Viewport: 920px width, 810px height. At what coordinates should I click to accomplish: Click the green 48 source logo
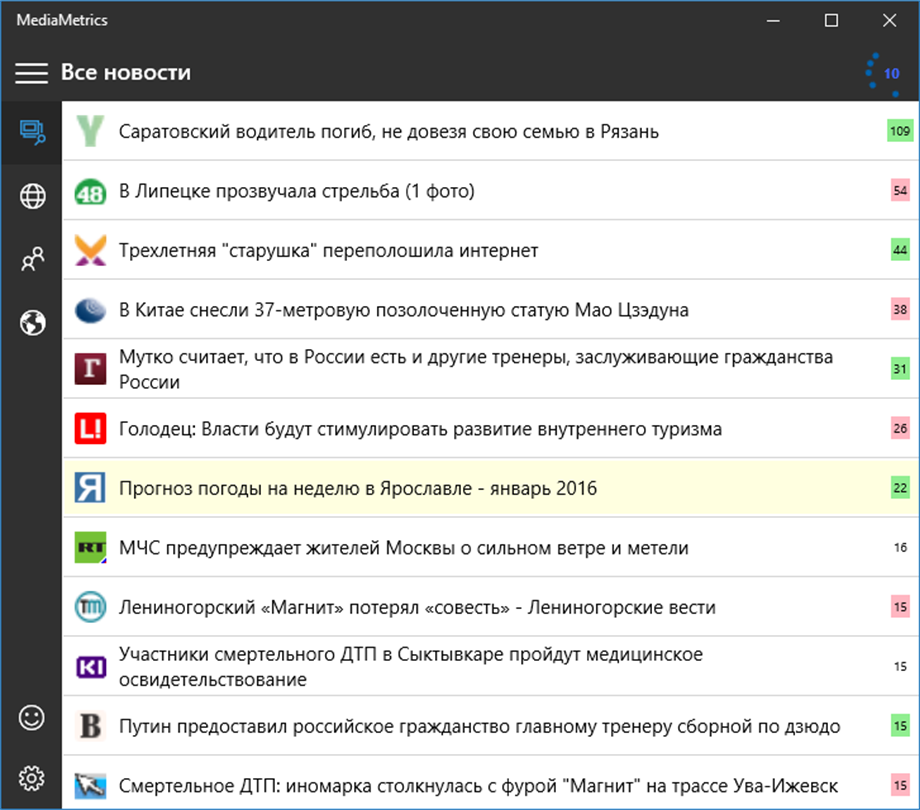tap(90, 192)
